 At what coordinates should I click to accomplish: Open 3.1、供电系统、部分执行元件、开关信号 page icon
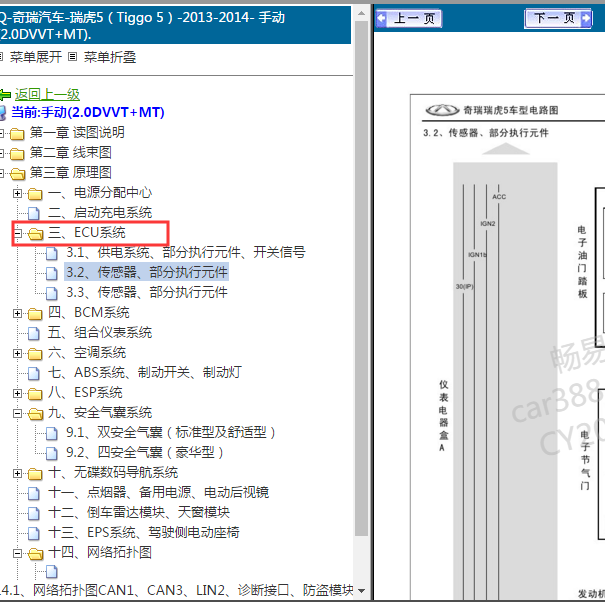(x=52, y=254)
